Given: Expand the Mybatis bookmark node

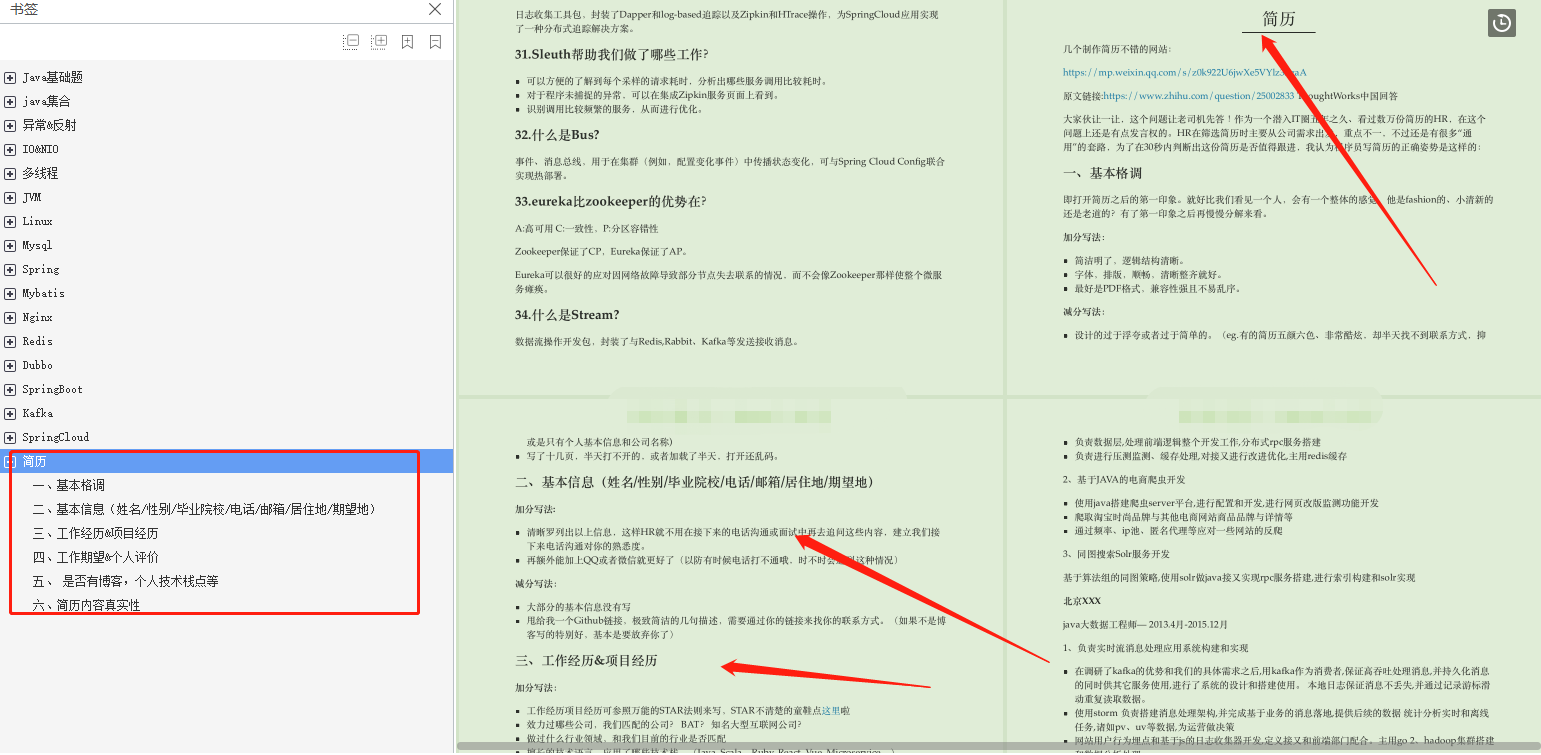Looking at the screenshot, I should click(x=10, y=293).
